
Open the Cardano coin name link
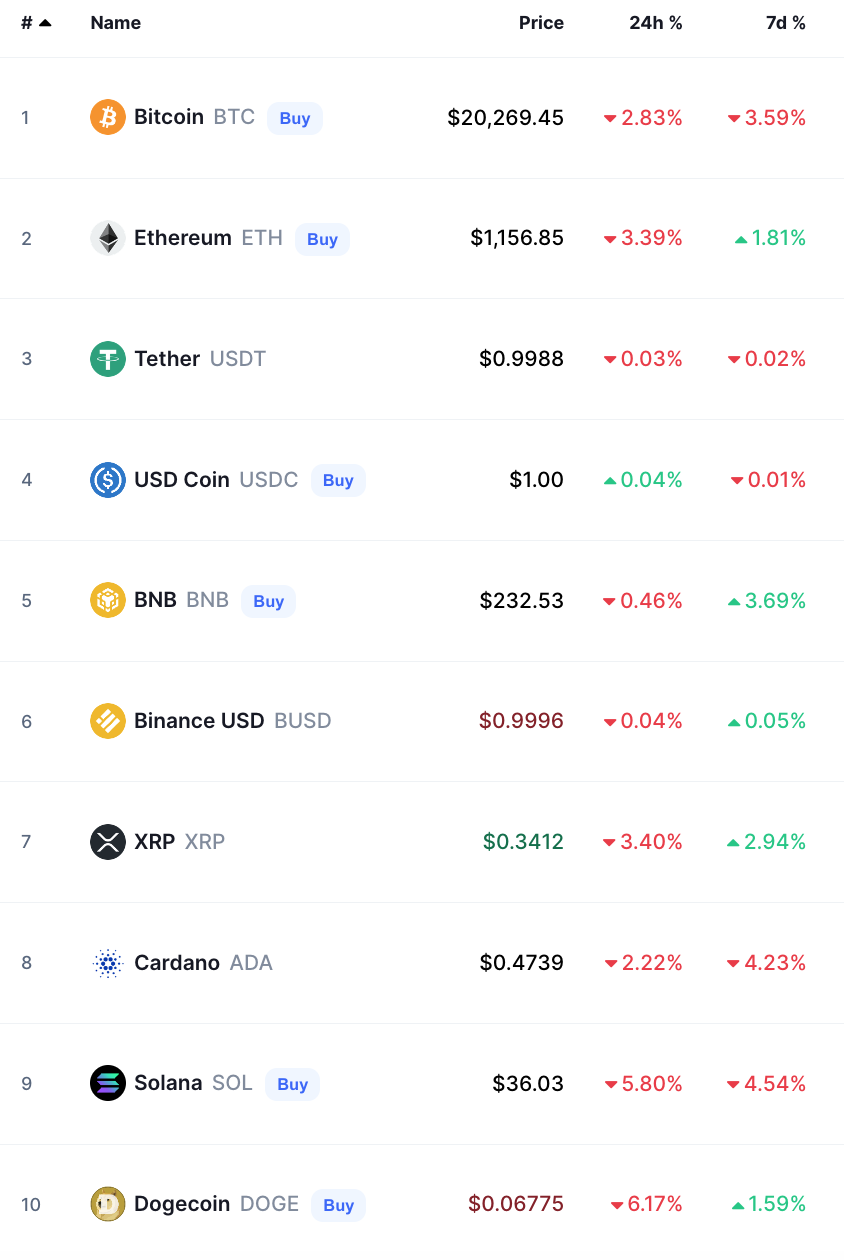click(x=177, y=963)
